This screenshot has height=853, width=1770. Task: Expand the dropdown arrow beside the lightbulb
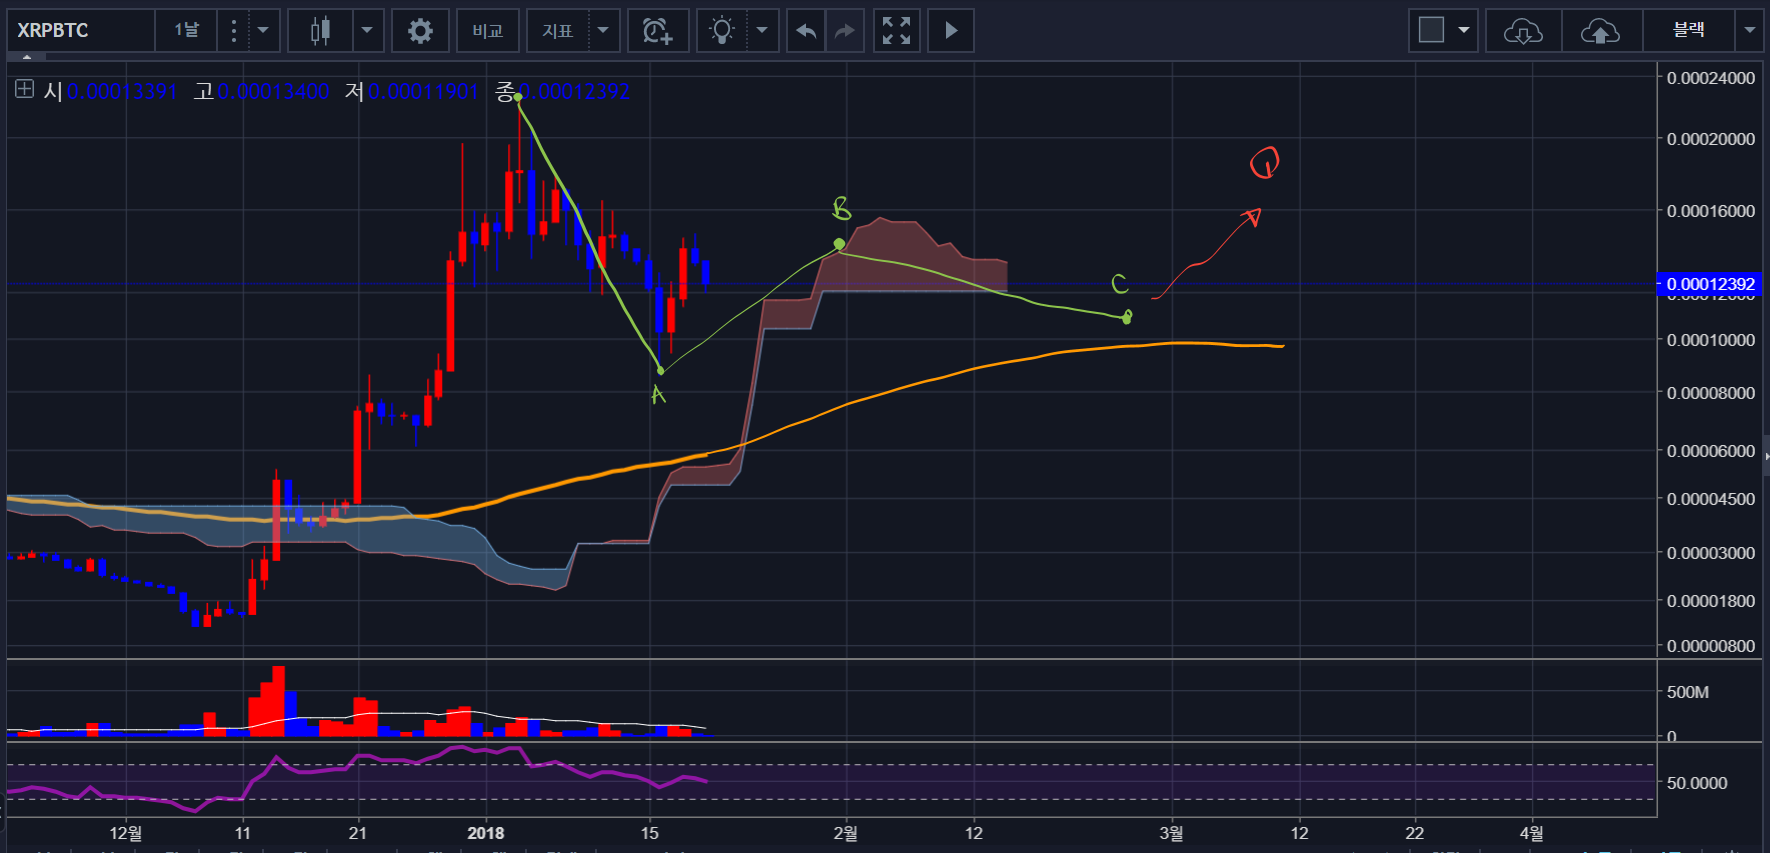coord(762,31)
